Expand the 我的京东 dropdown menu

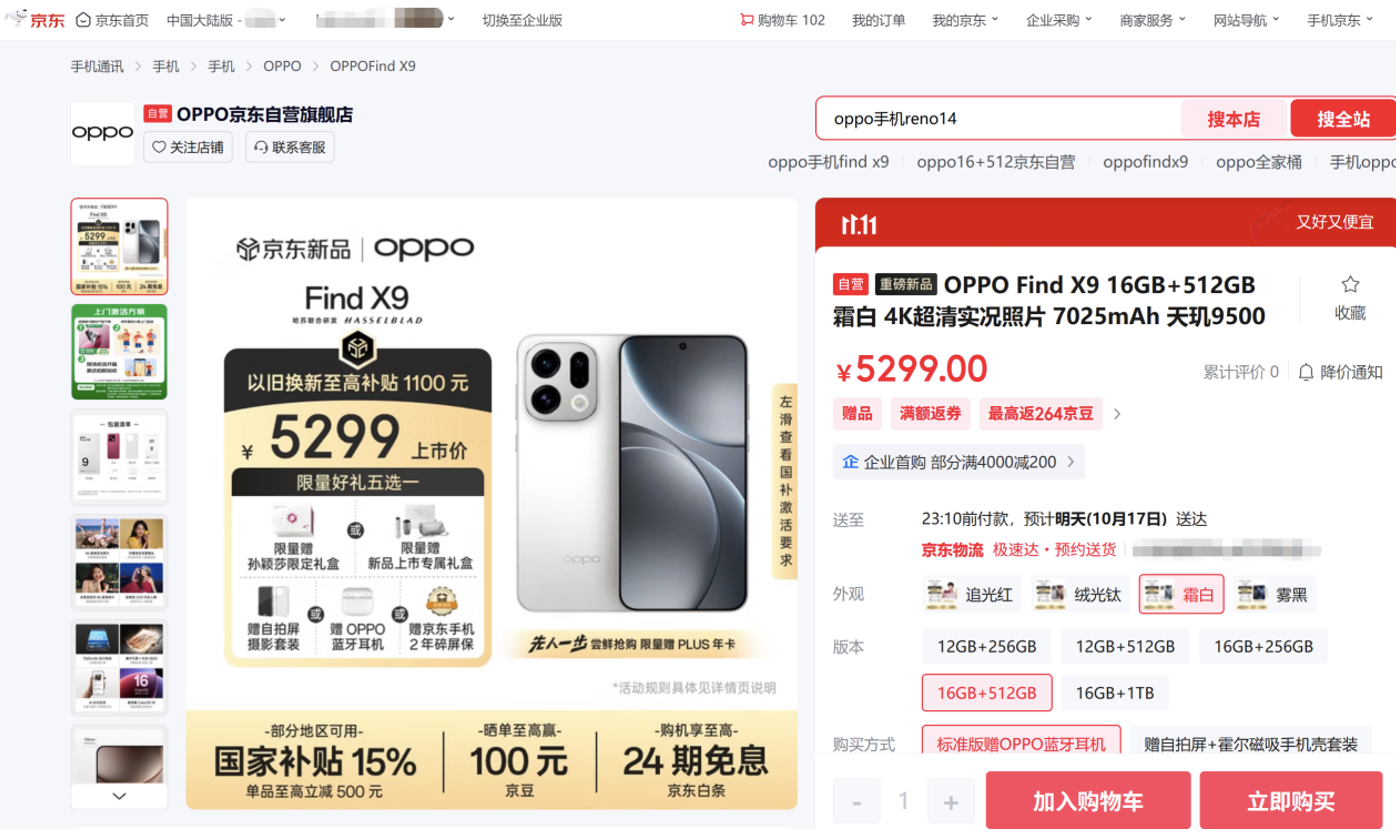[965, 20]
